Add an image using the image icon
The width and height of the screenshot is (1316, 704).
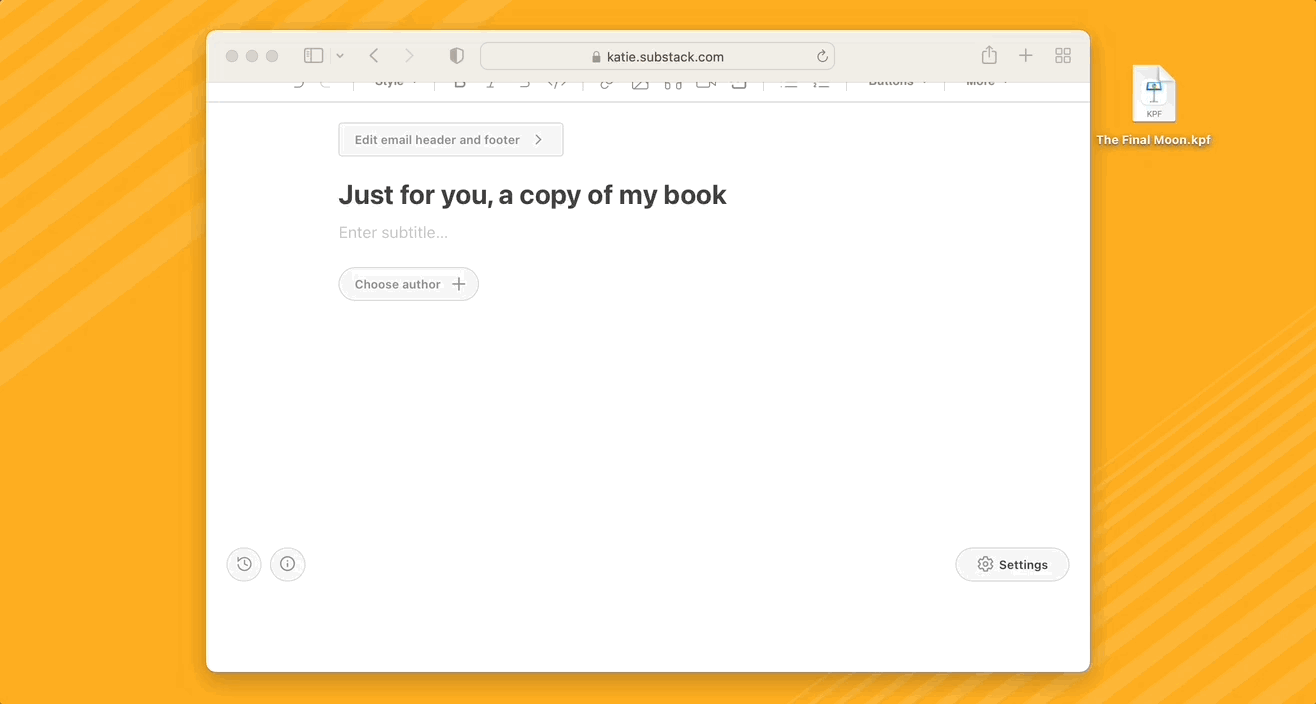tap(640, 83)
